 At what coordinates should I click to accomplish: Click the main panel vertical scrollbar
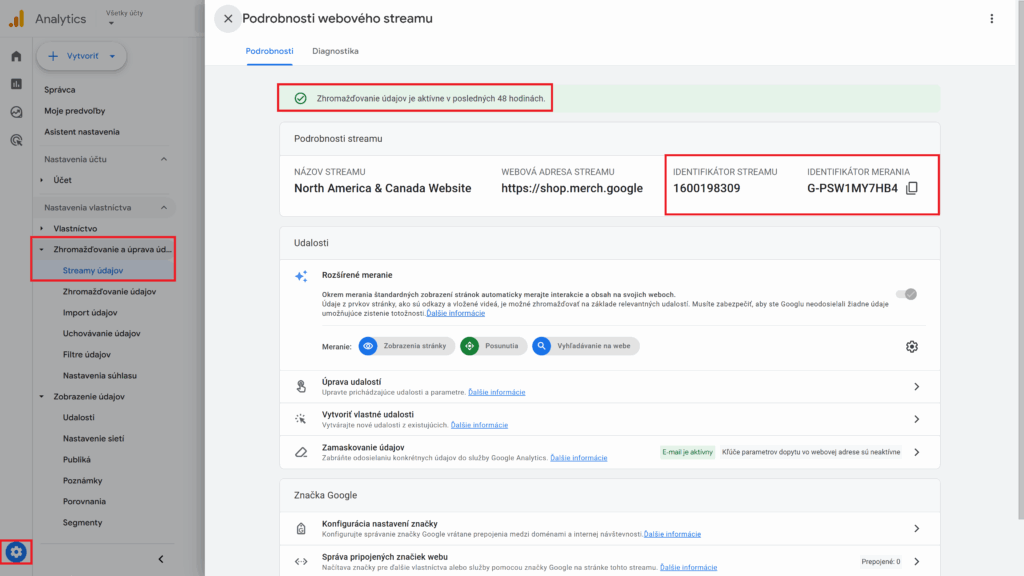point(1019,261)
